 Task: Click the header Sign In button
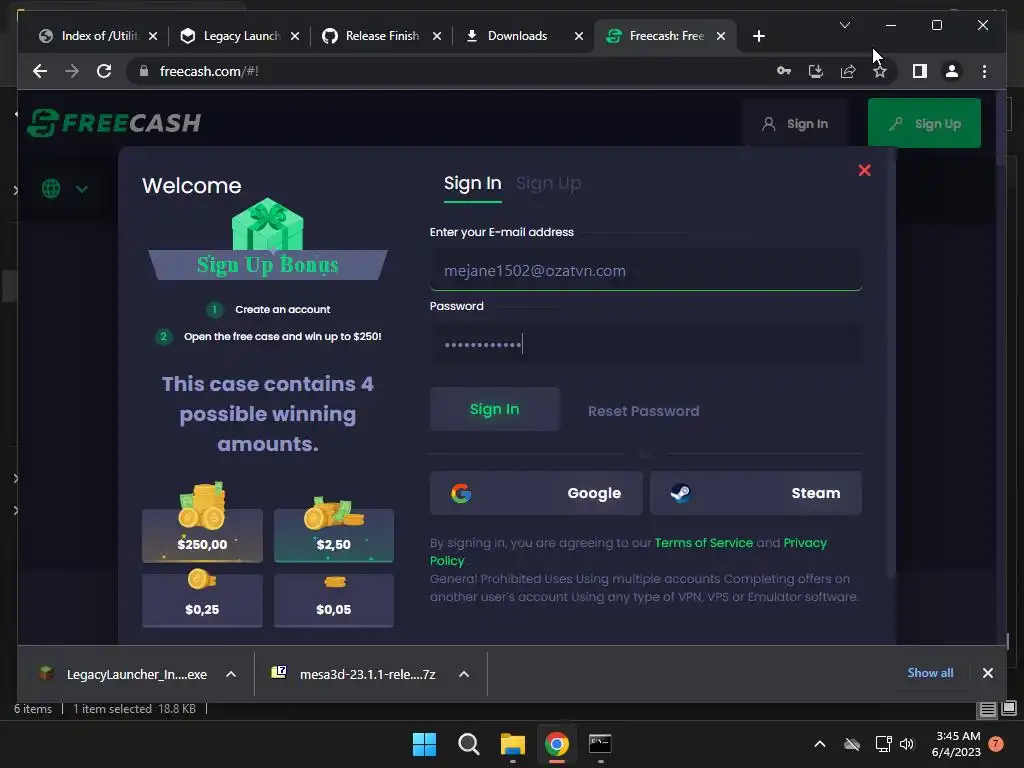[795, 123]
